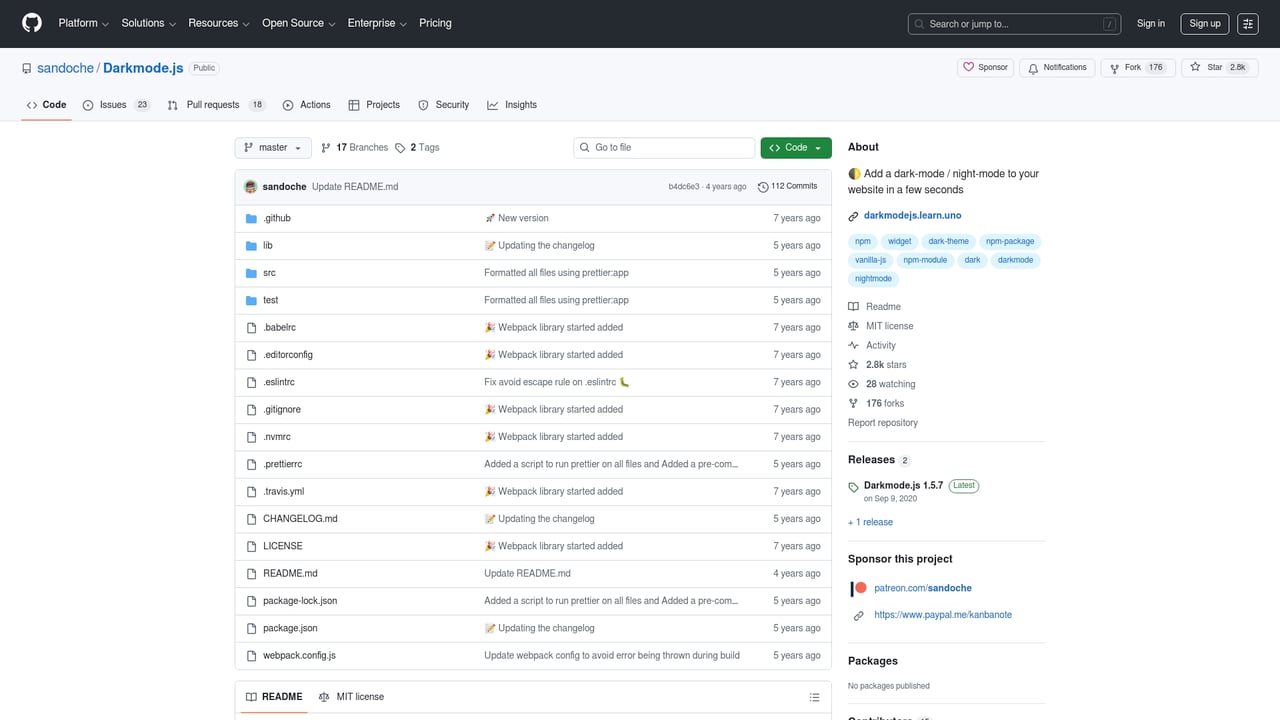The width and height of the screenshot is (1280, 720).
Task: Open the Pull requests tab
Action: coord(212,104)
